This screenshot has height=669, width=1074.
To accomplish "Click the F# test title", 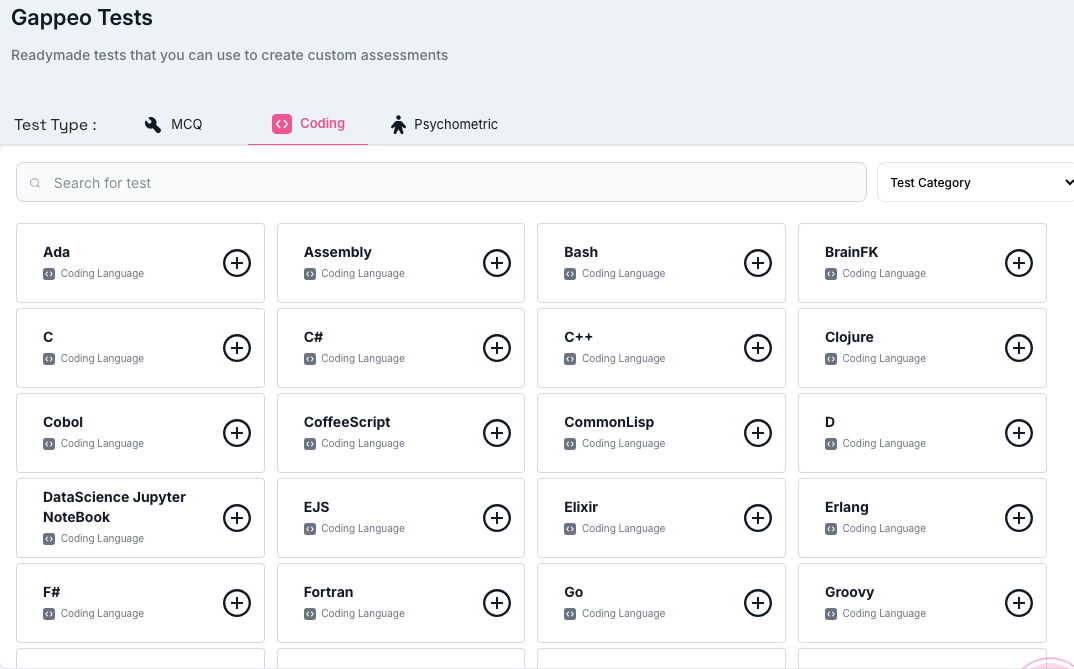I will pos(51,592).
